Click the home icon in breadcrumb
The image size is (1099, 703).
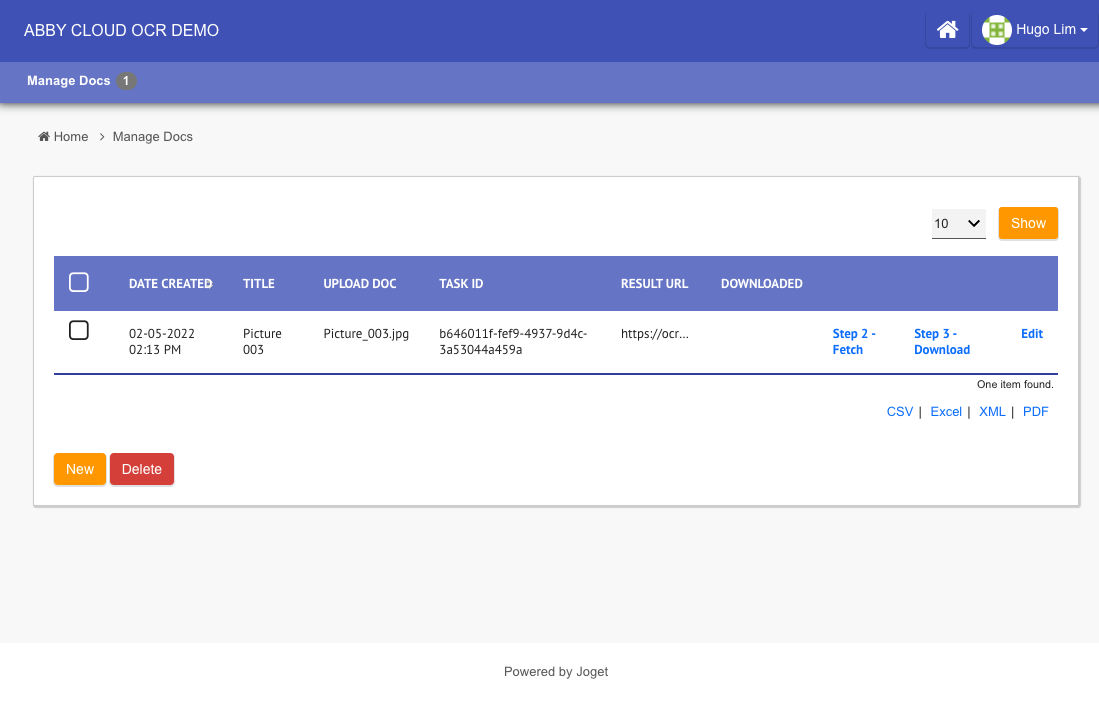[x=44, y=137]
